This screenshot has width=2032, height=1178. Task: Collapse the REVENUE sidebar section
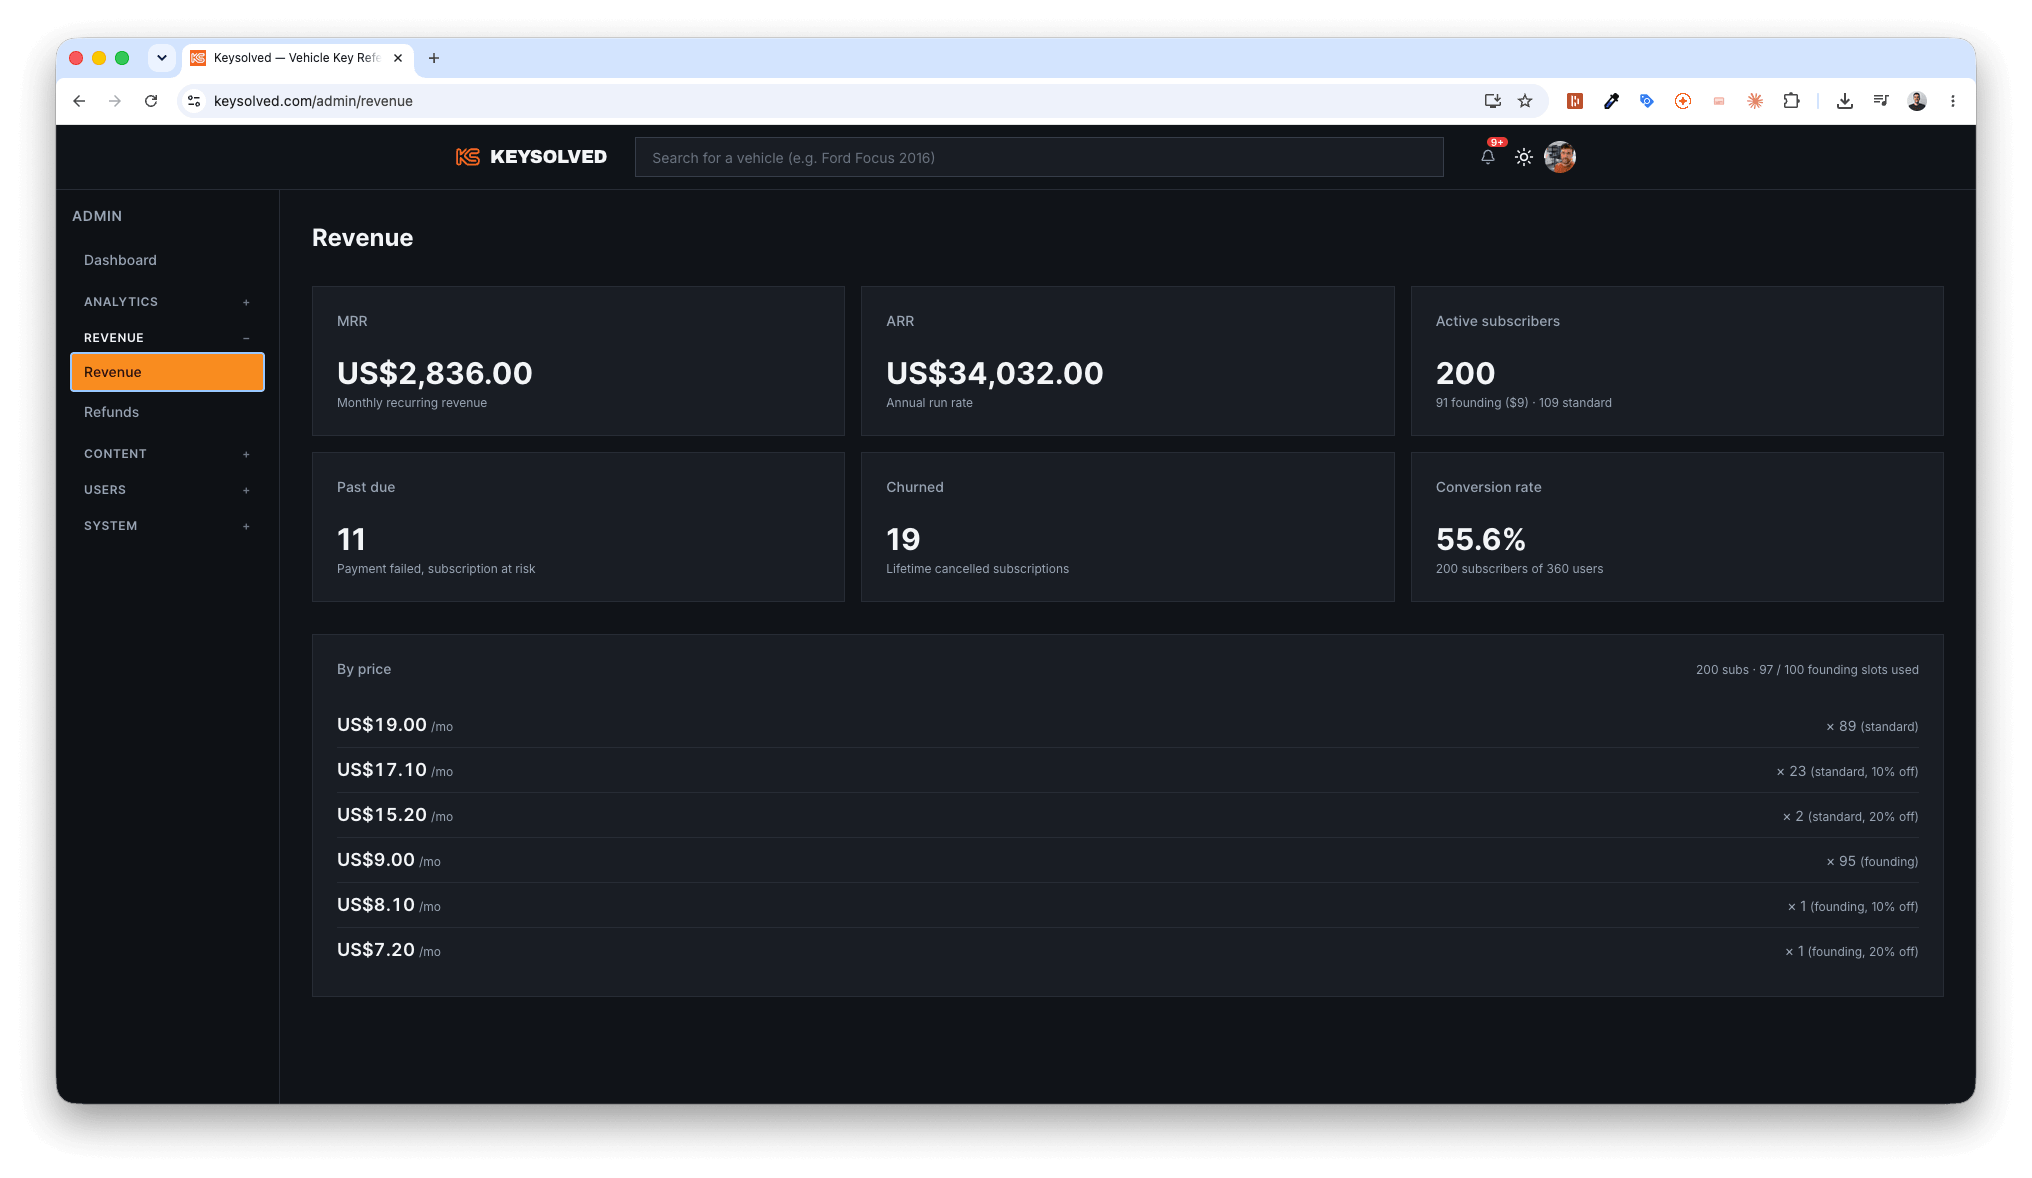[167, 338]
